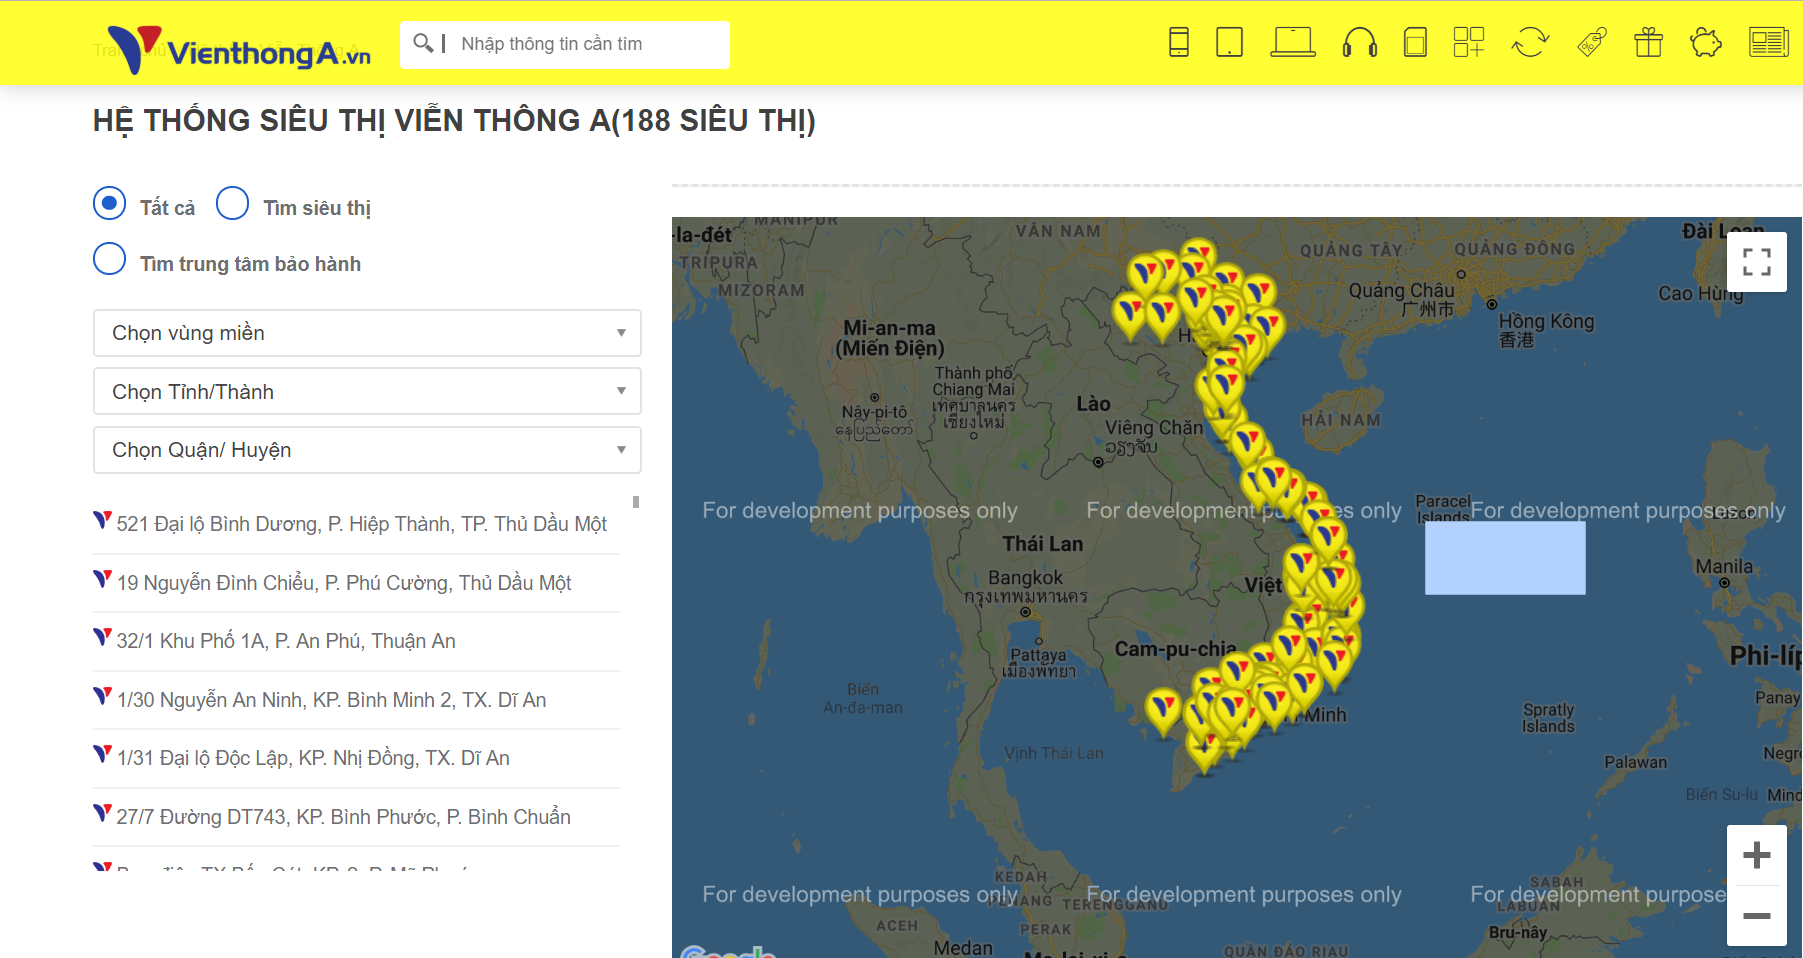
Task: Click the "HẢI NAM" label on the map
Action: point(1341,420)
